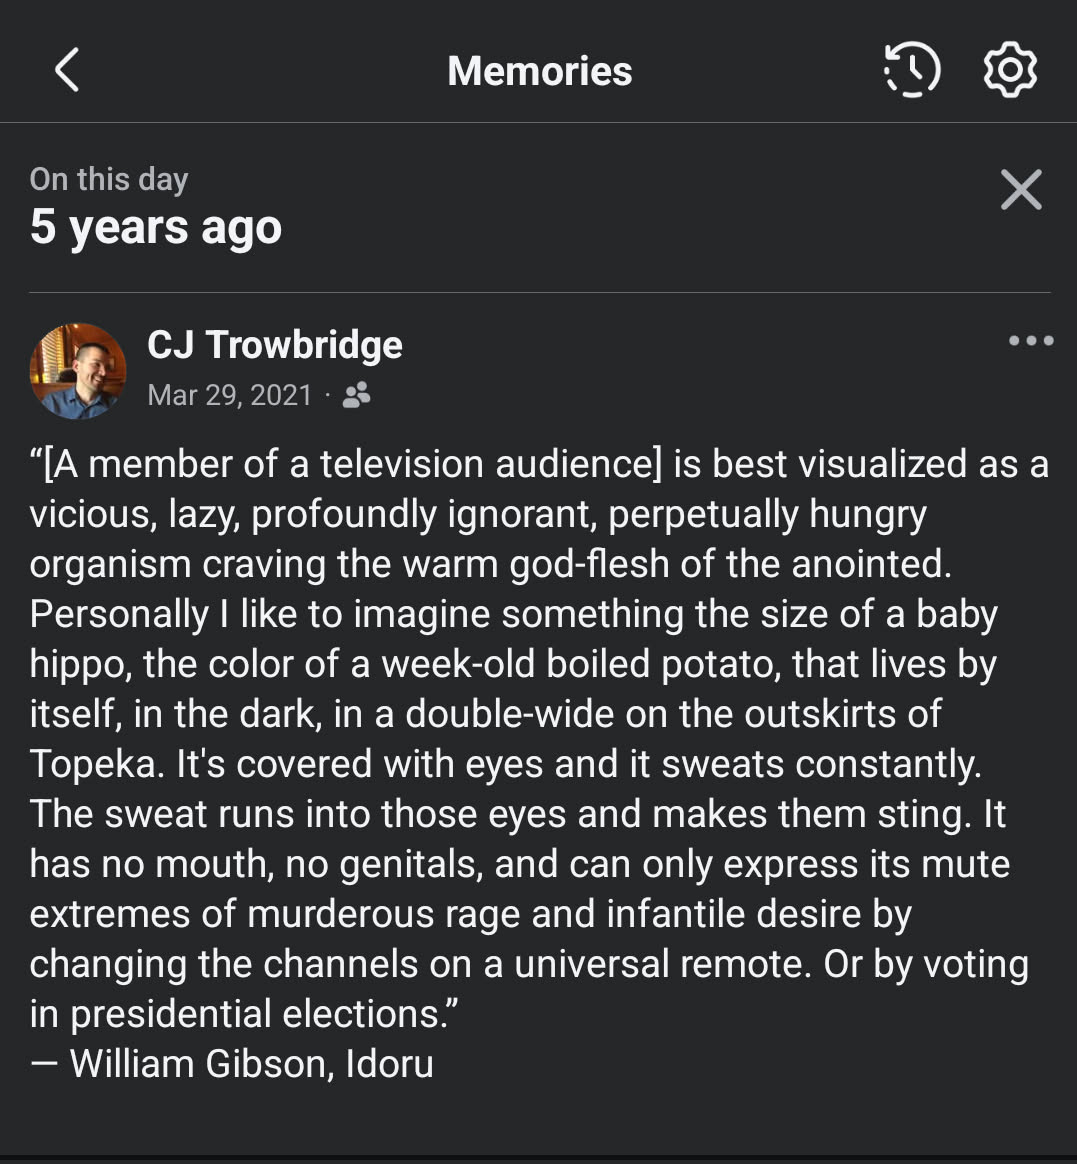Tap the Memories page title

(x=539, y=71)
